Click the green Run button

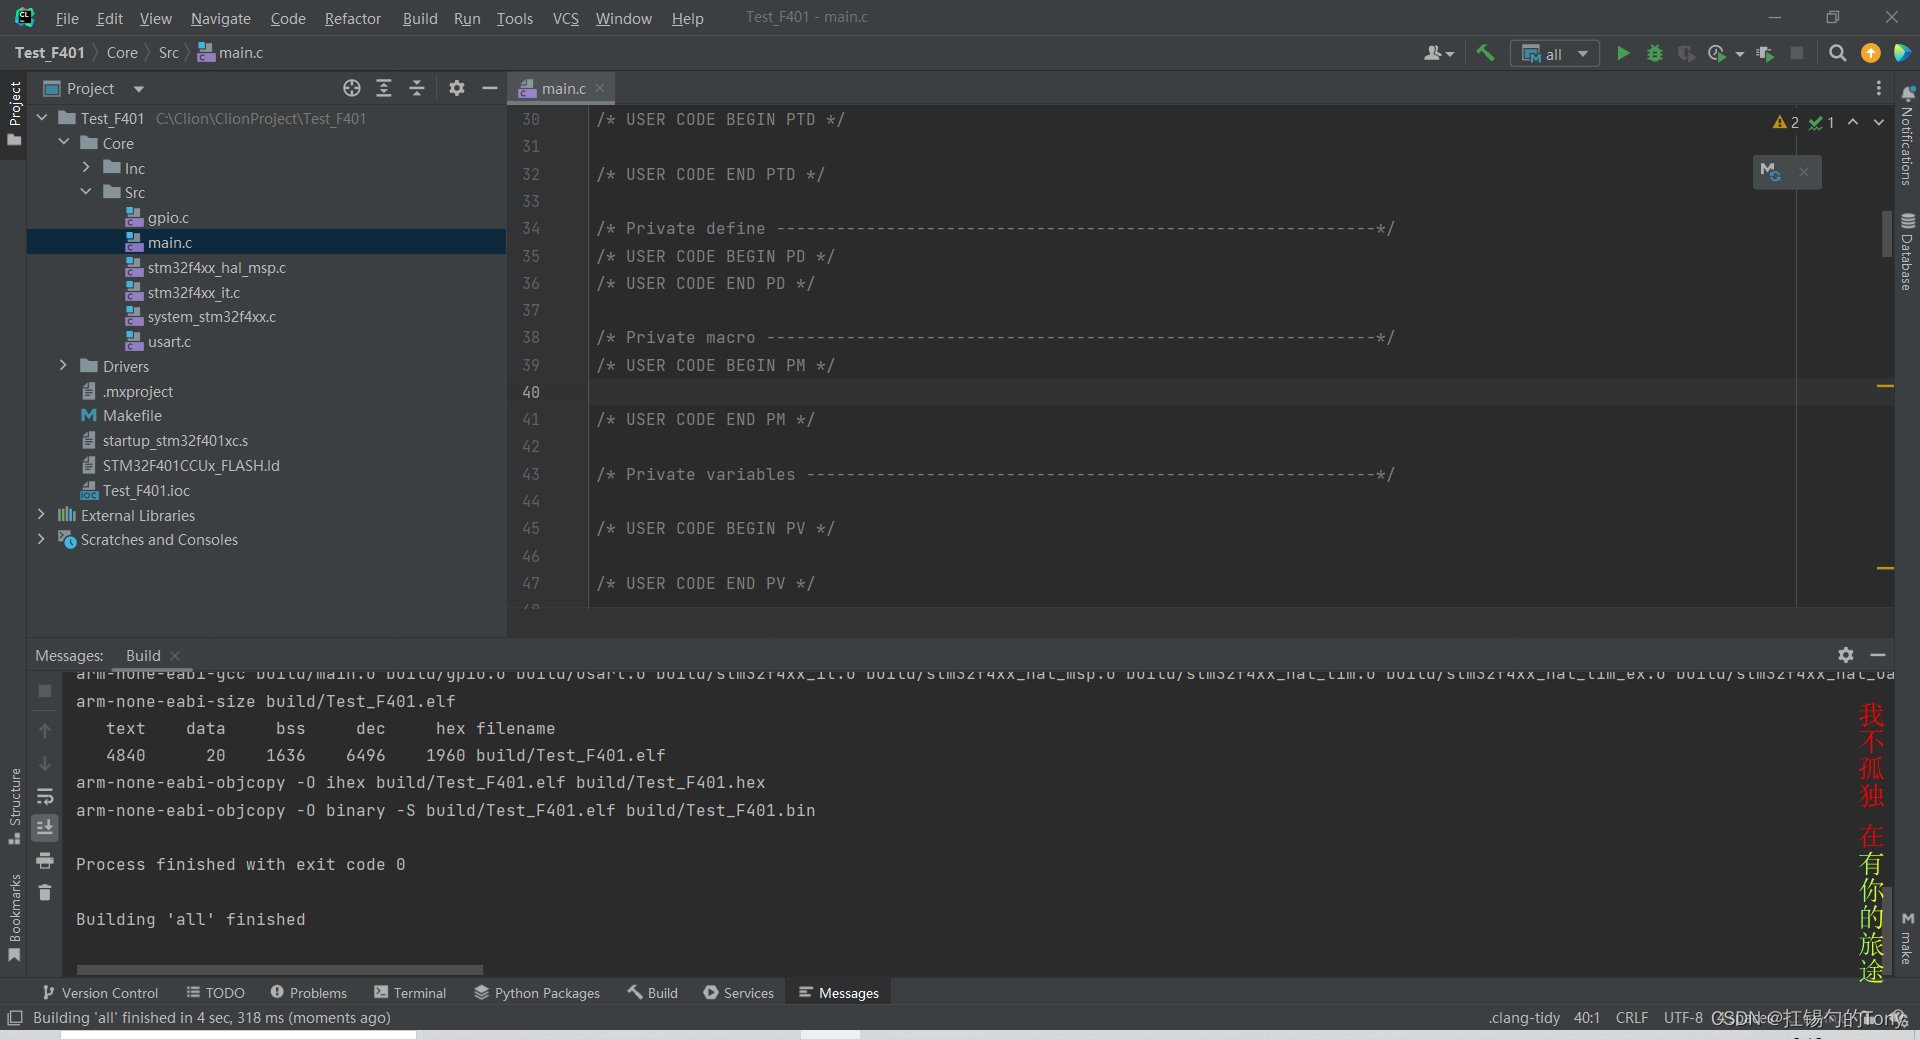pyautogui.click(x=1623, y=53)
